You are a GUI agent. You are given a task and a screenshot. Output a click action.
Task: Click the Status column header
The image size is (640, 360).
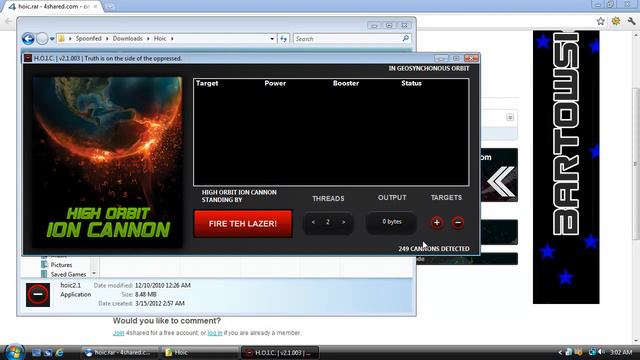pos(411,83)
